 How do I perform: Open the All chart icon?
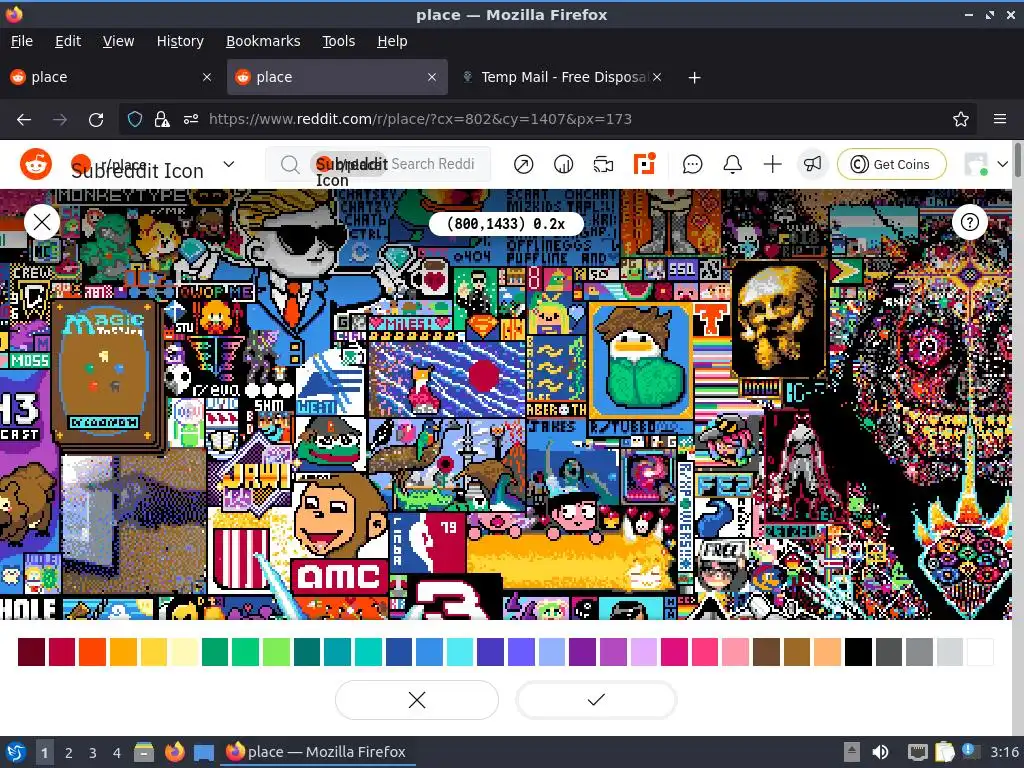[564, 165]
